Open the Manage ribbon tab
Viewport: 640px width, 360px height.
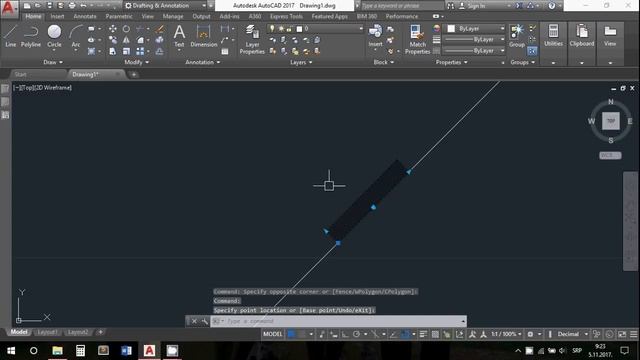coord(173,16)
